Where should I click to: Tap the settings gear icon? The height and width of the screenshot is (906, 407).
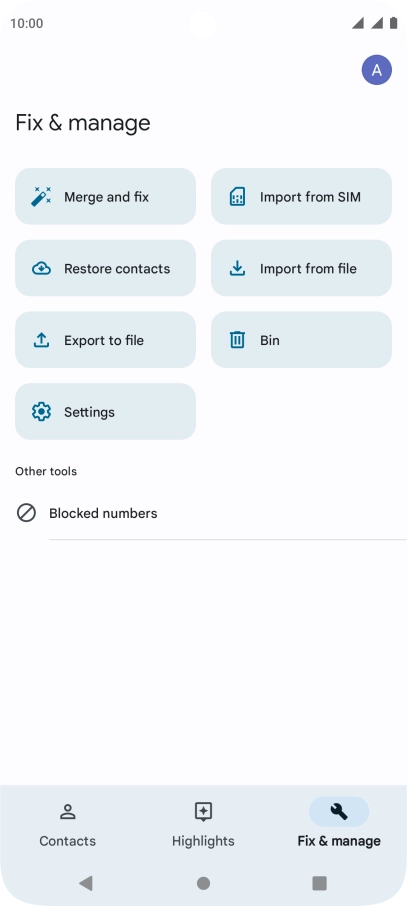click(x=41, y=411)
